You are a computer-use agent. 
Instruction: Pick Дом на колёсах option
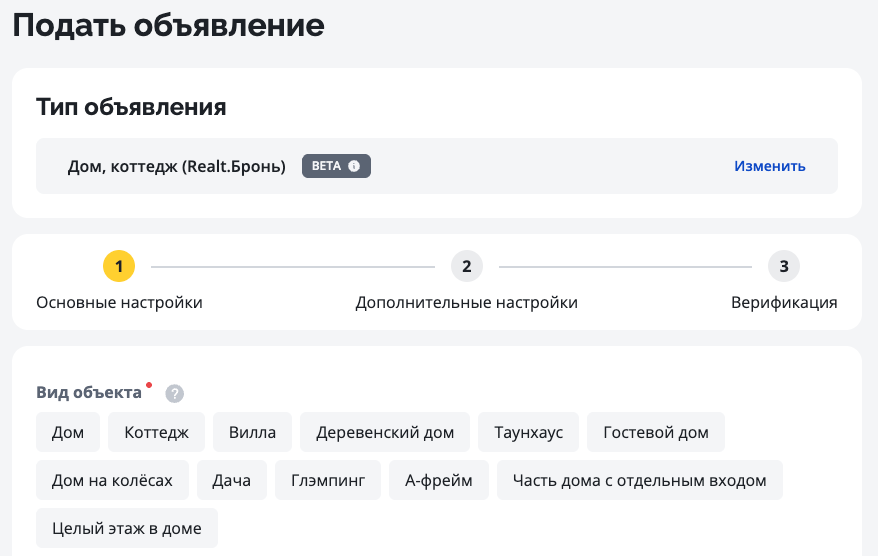[x=112, y=480]
